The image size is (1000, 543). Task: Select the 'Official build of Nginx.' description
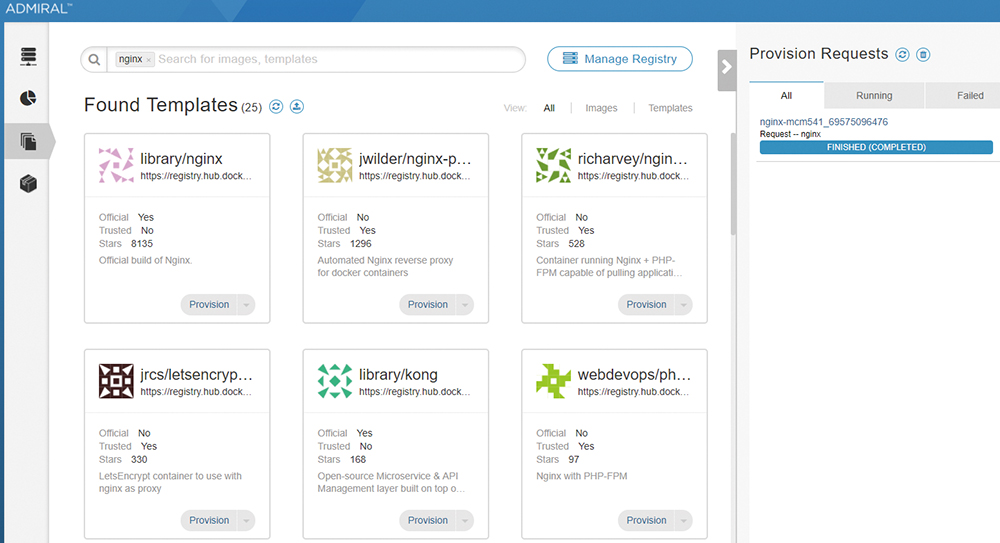[x=145, y=260]
